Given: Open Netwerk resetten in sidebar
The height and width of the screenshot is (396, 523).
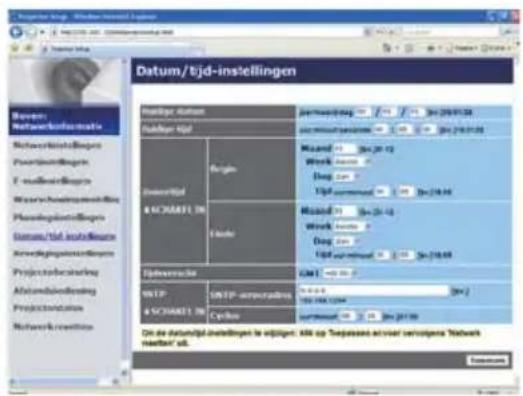Looking at the screenshot, I should (53, 326).
